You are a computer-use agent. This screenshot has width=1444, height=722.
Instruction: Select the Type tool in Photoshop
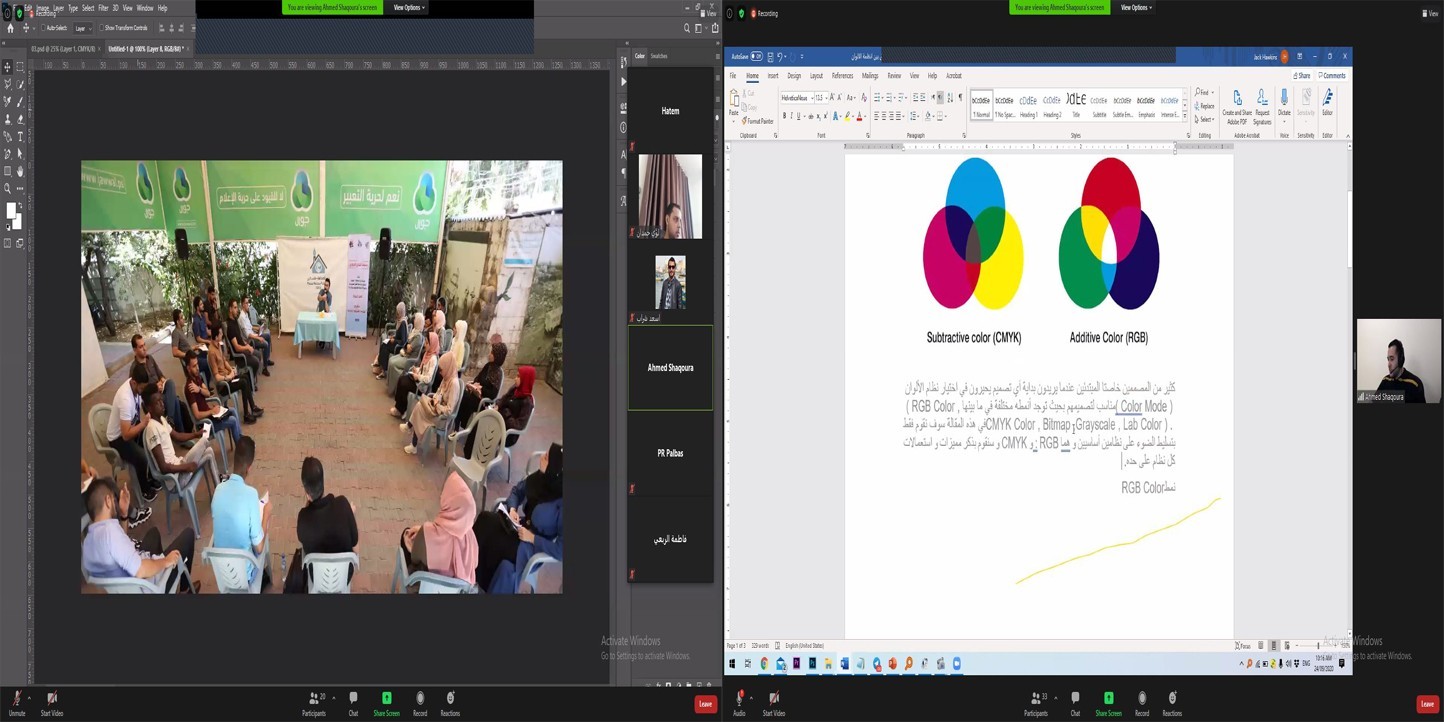pyautogui.click(x=20, y=137)
